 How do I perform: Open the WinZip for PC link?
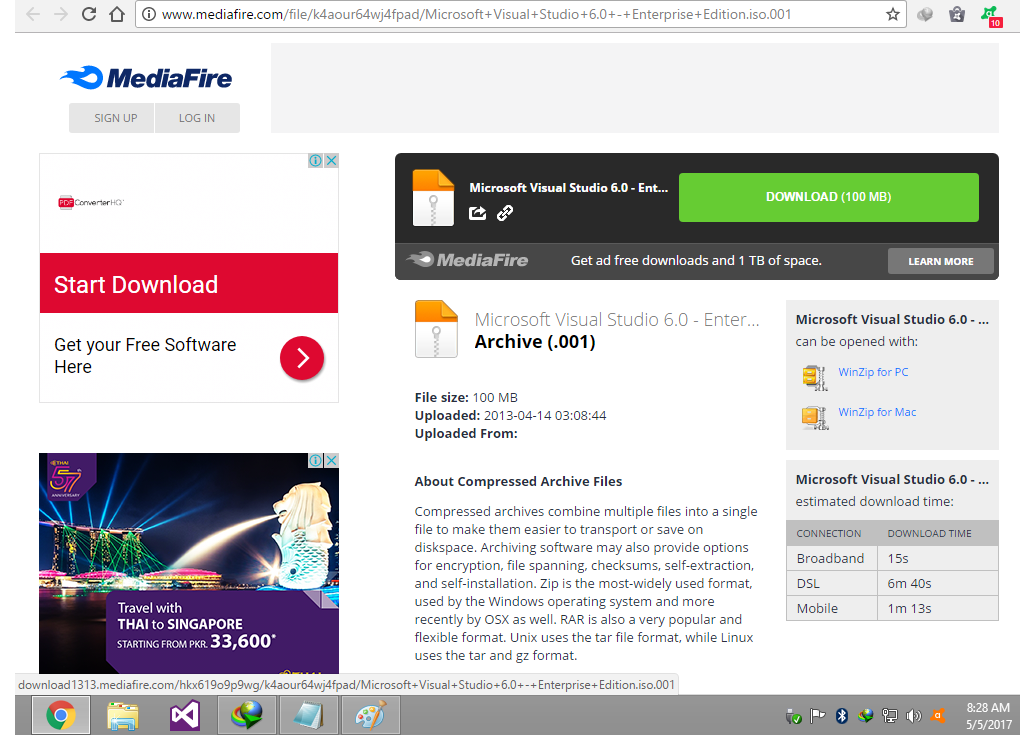click(873, 371)
